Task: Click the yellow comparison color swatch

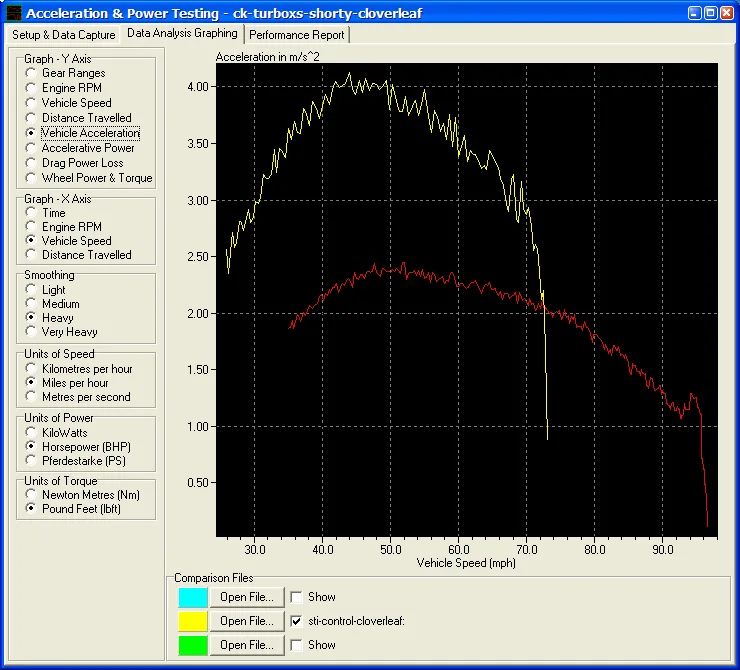Action: pos(192,621)
